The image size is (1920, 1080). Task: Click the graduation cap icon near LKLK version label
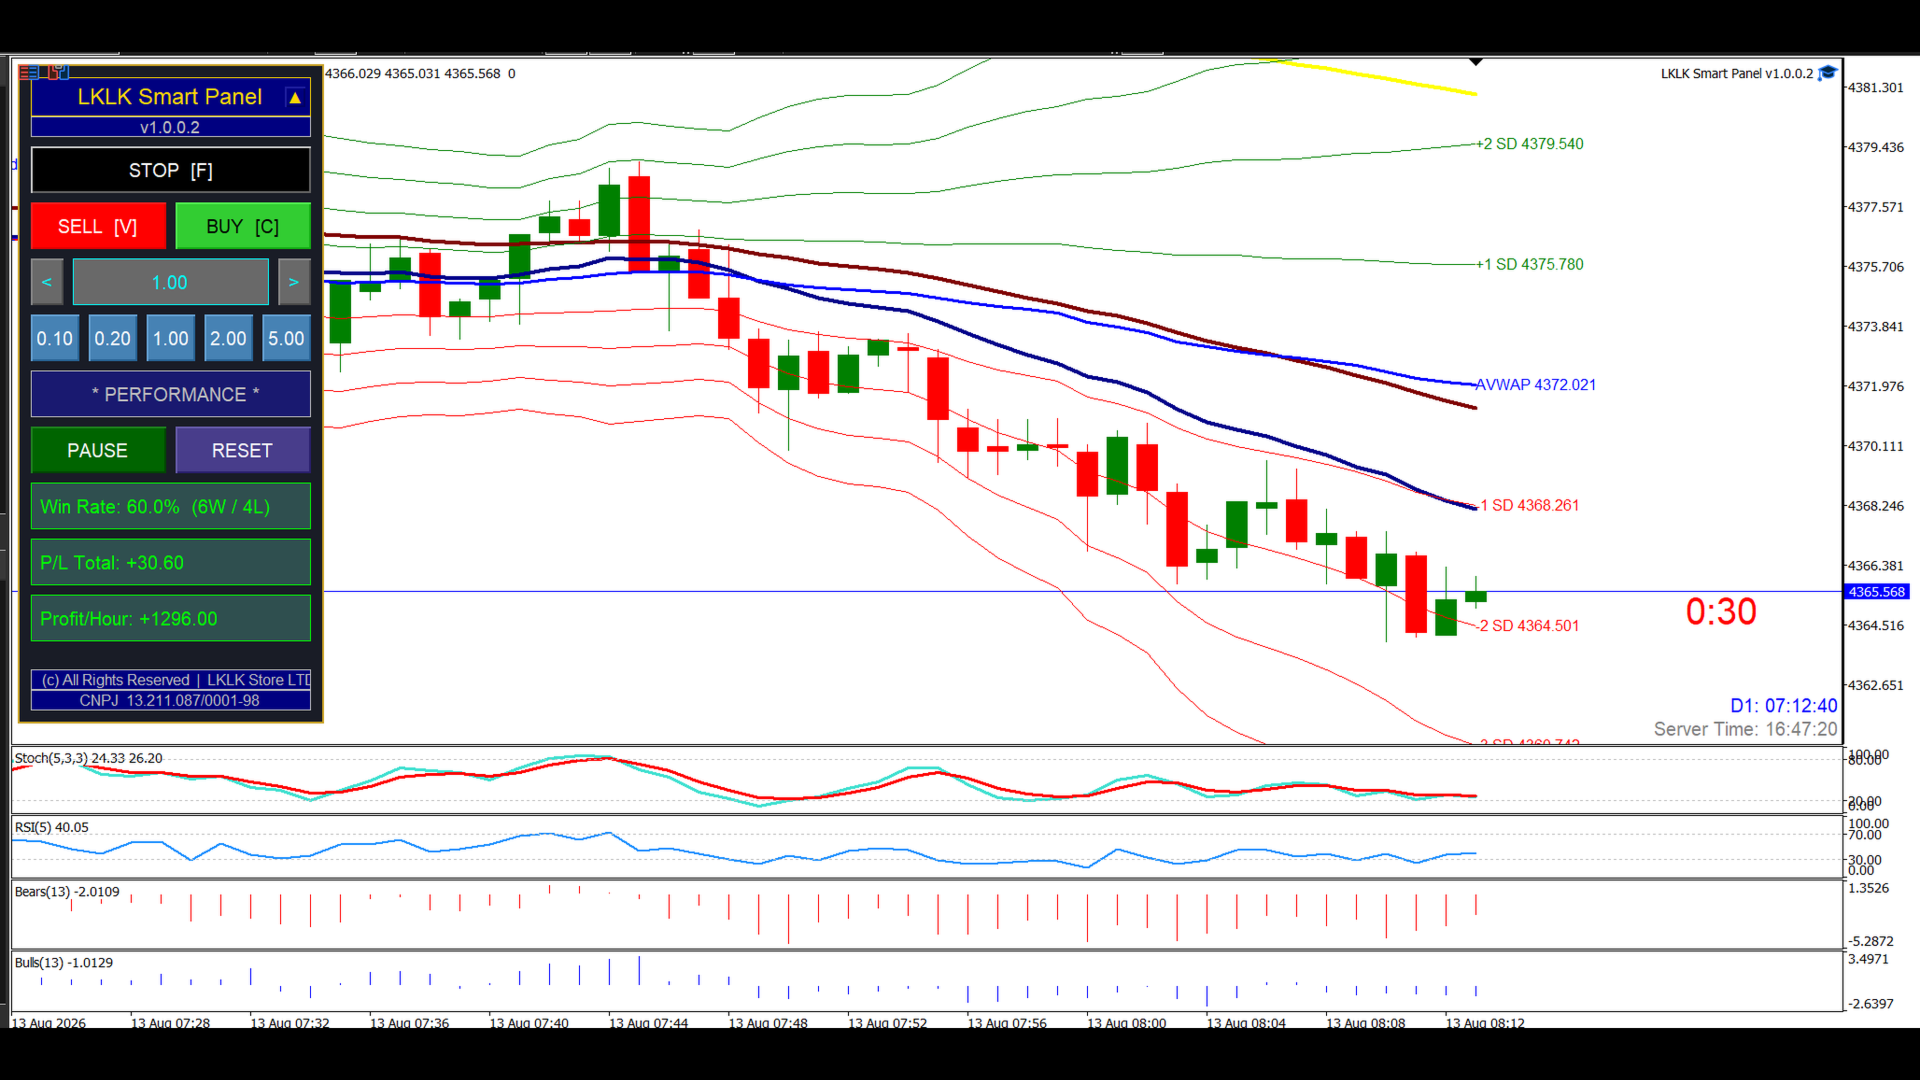1827,73
